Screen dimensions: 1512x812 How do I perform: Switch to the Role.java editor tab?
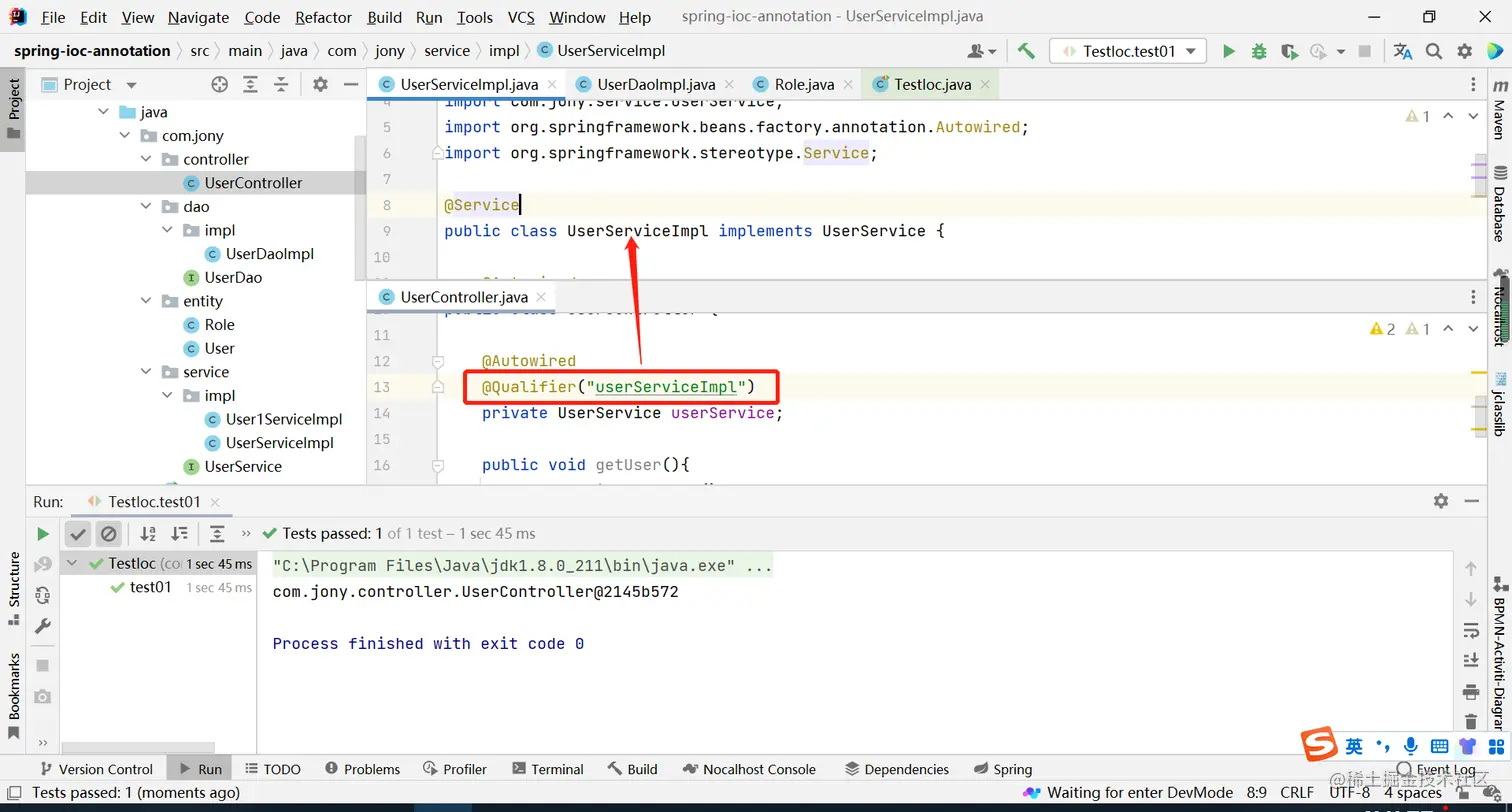(x=804, y=84)
